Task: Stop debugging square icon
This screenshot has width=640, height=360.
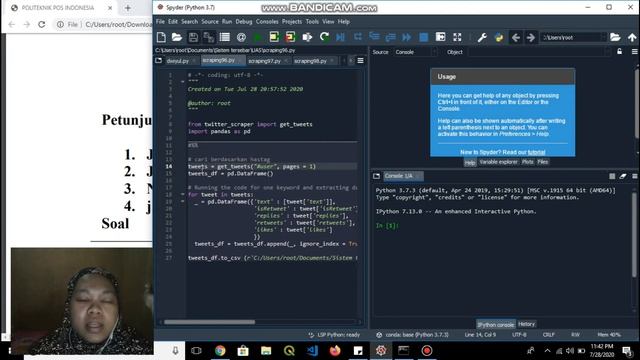Action: [424, 37]
